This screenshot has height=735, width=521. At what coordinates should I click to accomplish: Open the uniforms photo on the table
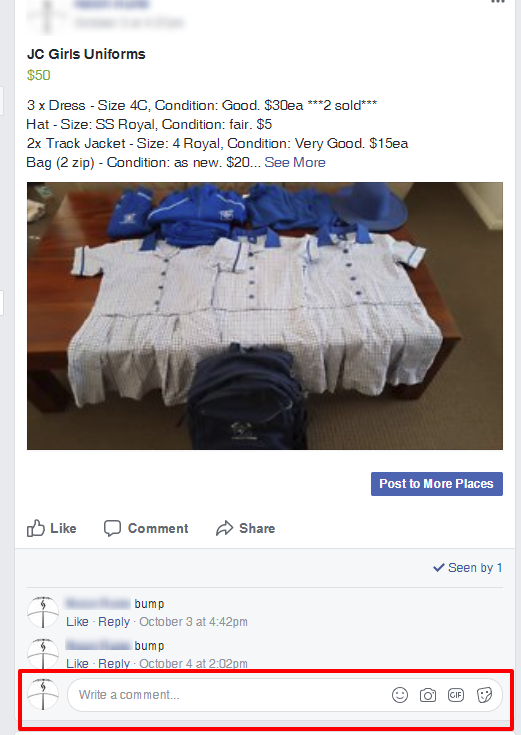pos(264,316)
